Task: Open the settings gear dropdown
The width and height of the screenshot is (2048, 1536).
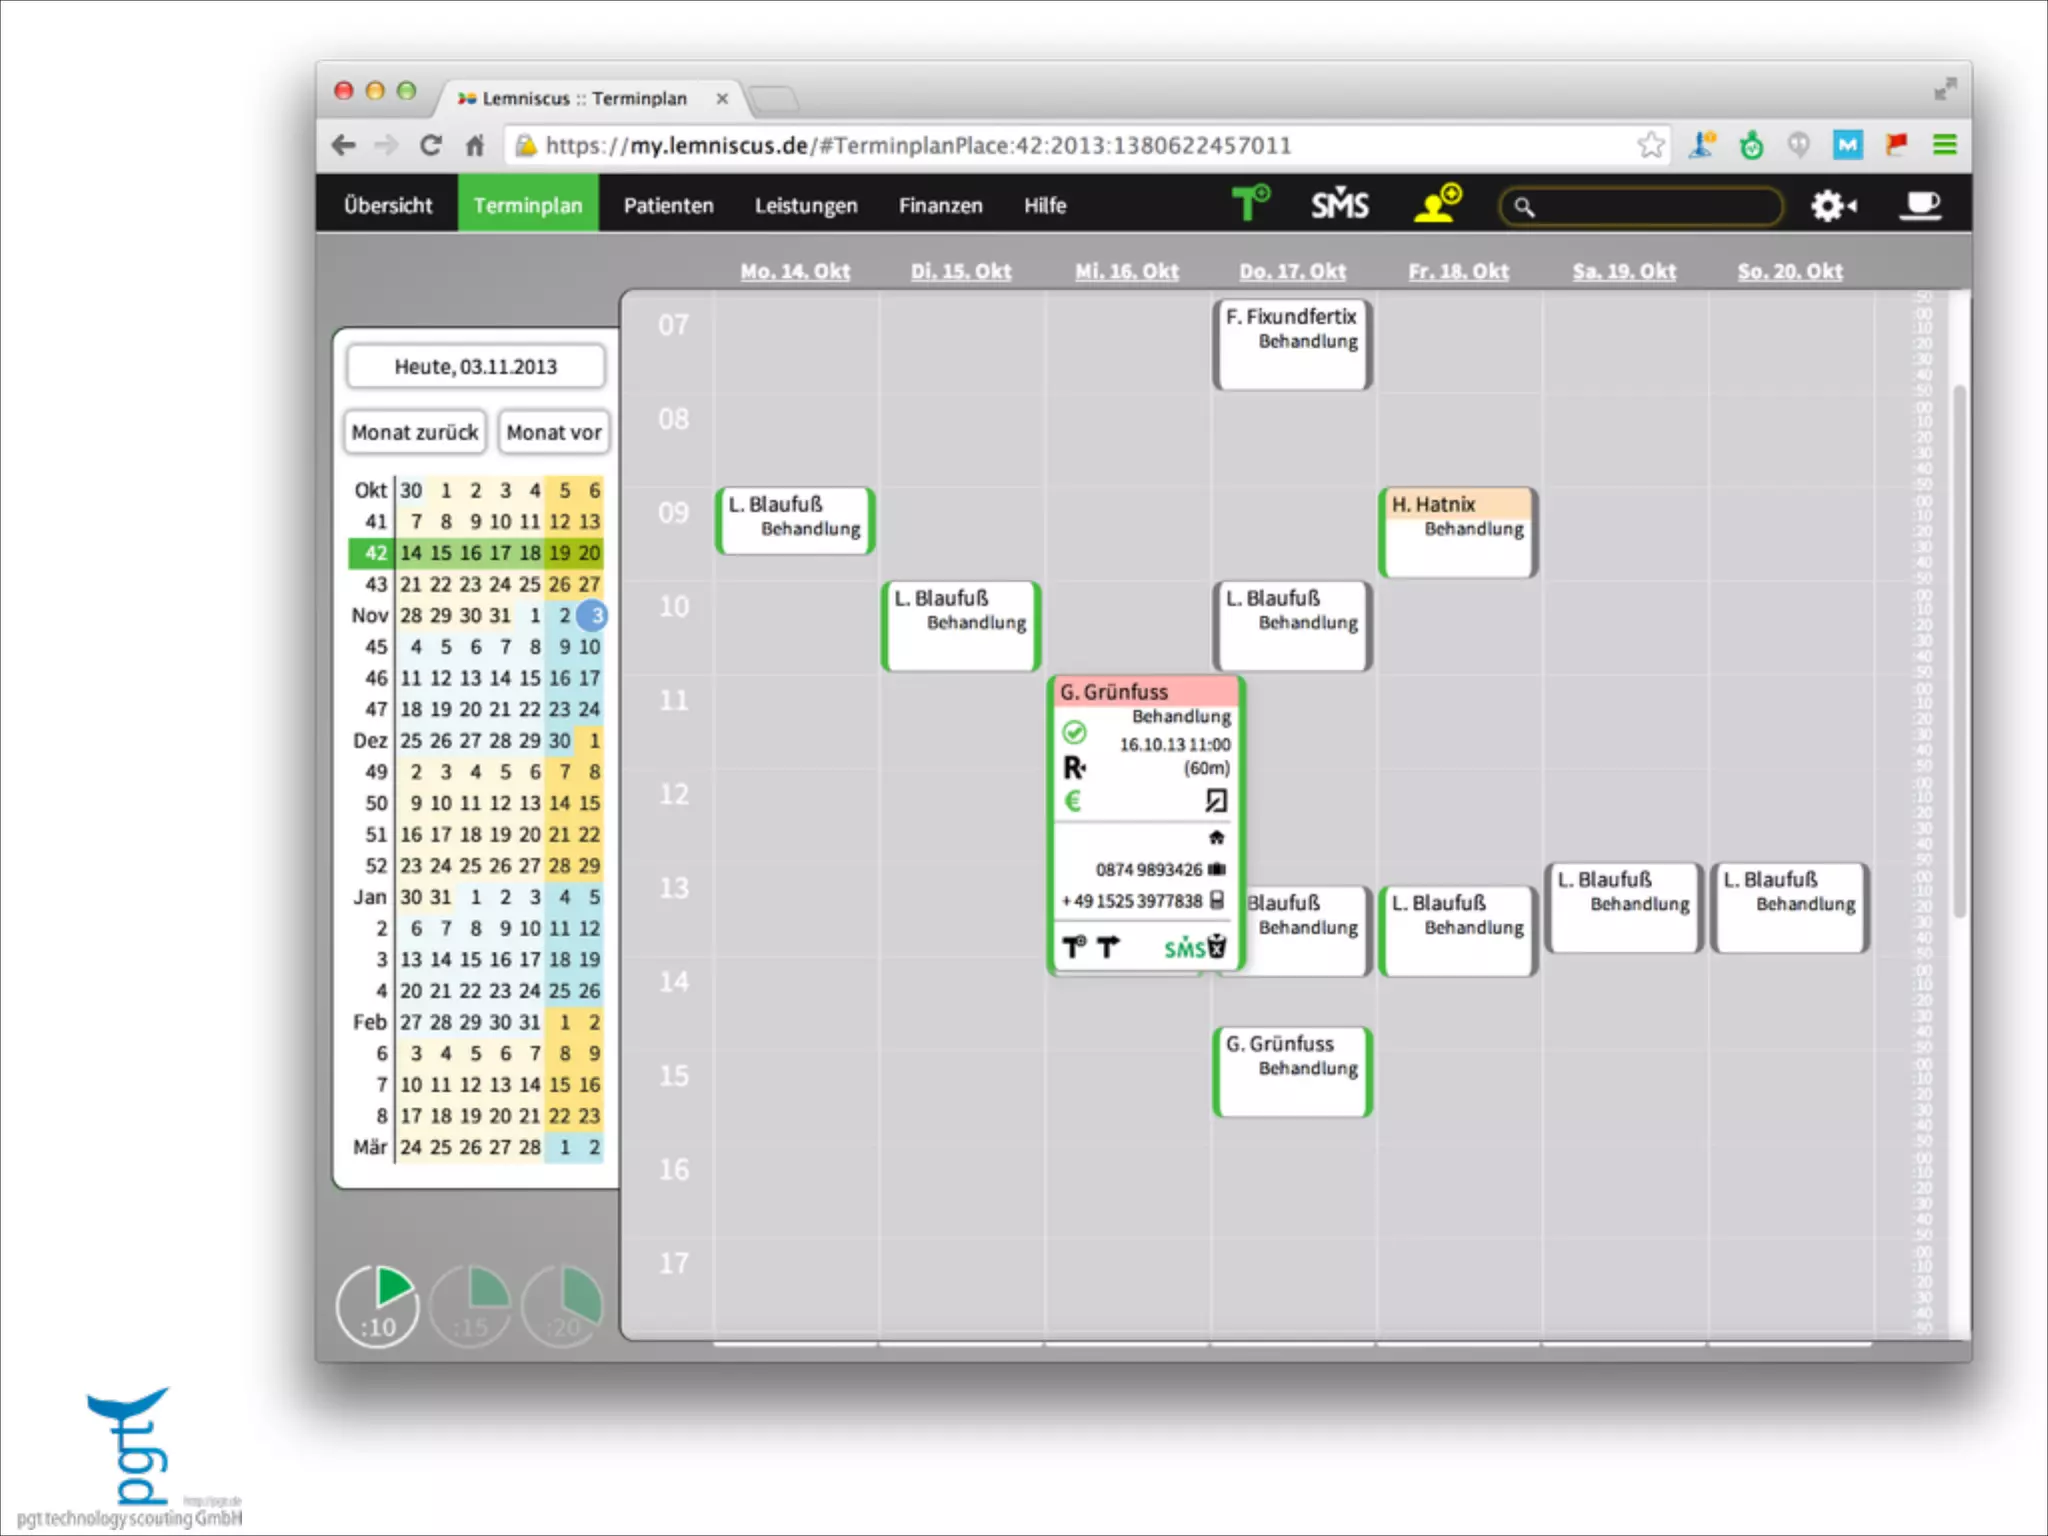Action: click(1833, 206)
